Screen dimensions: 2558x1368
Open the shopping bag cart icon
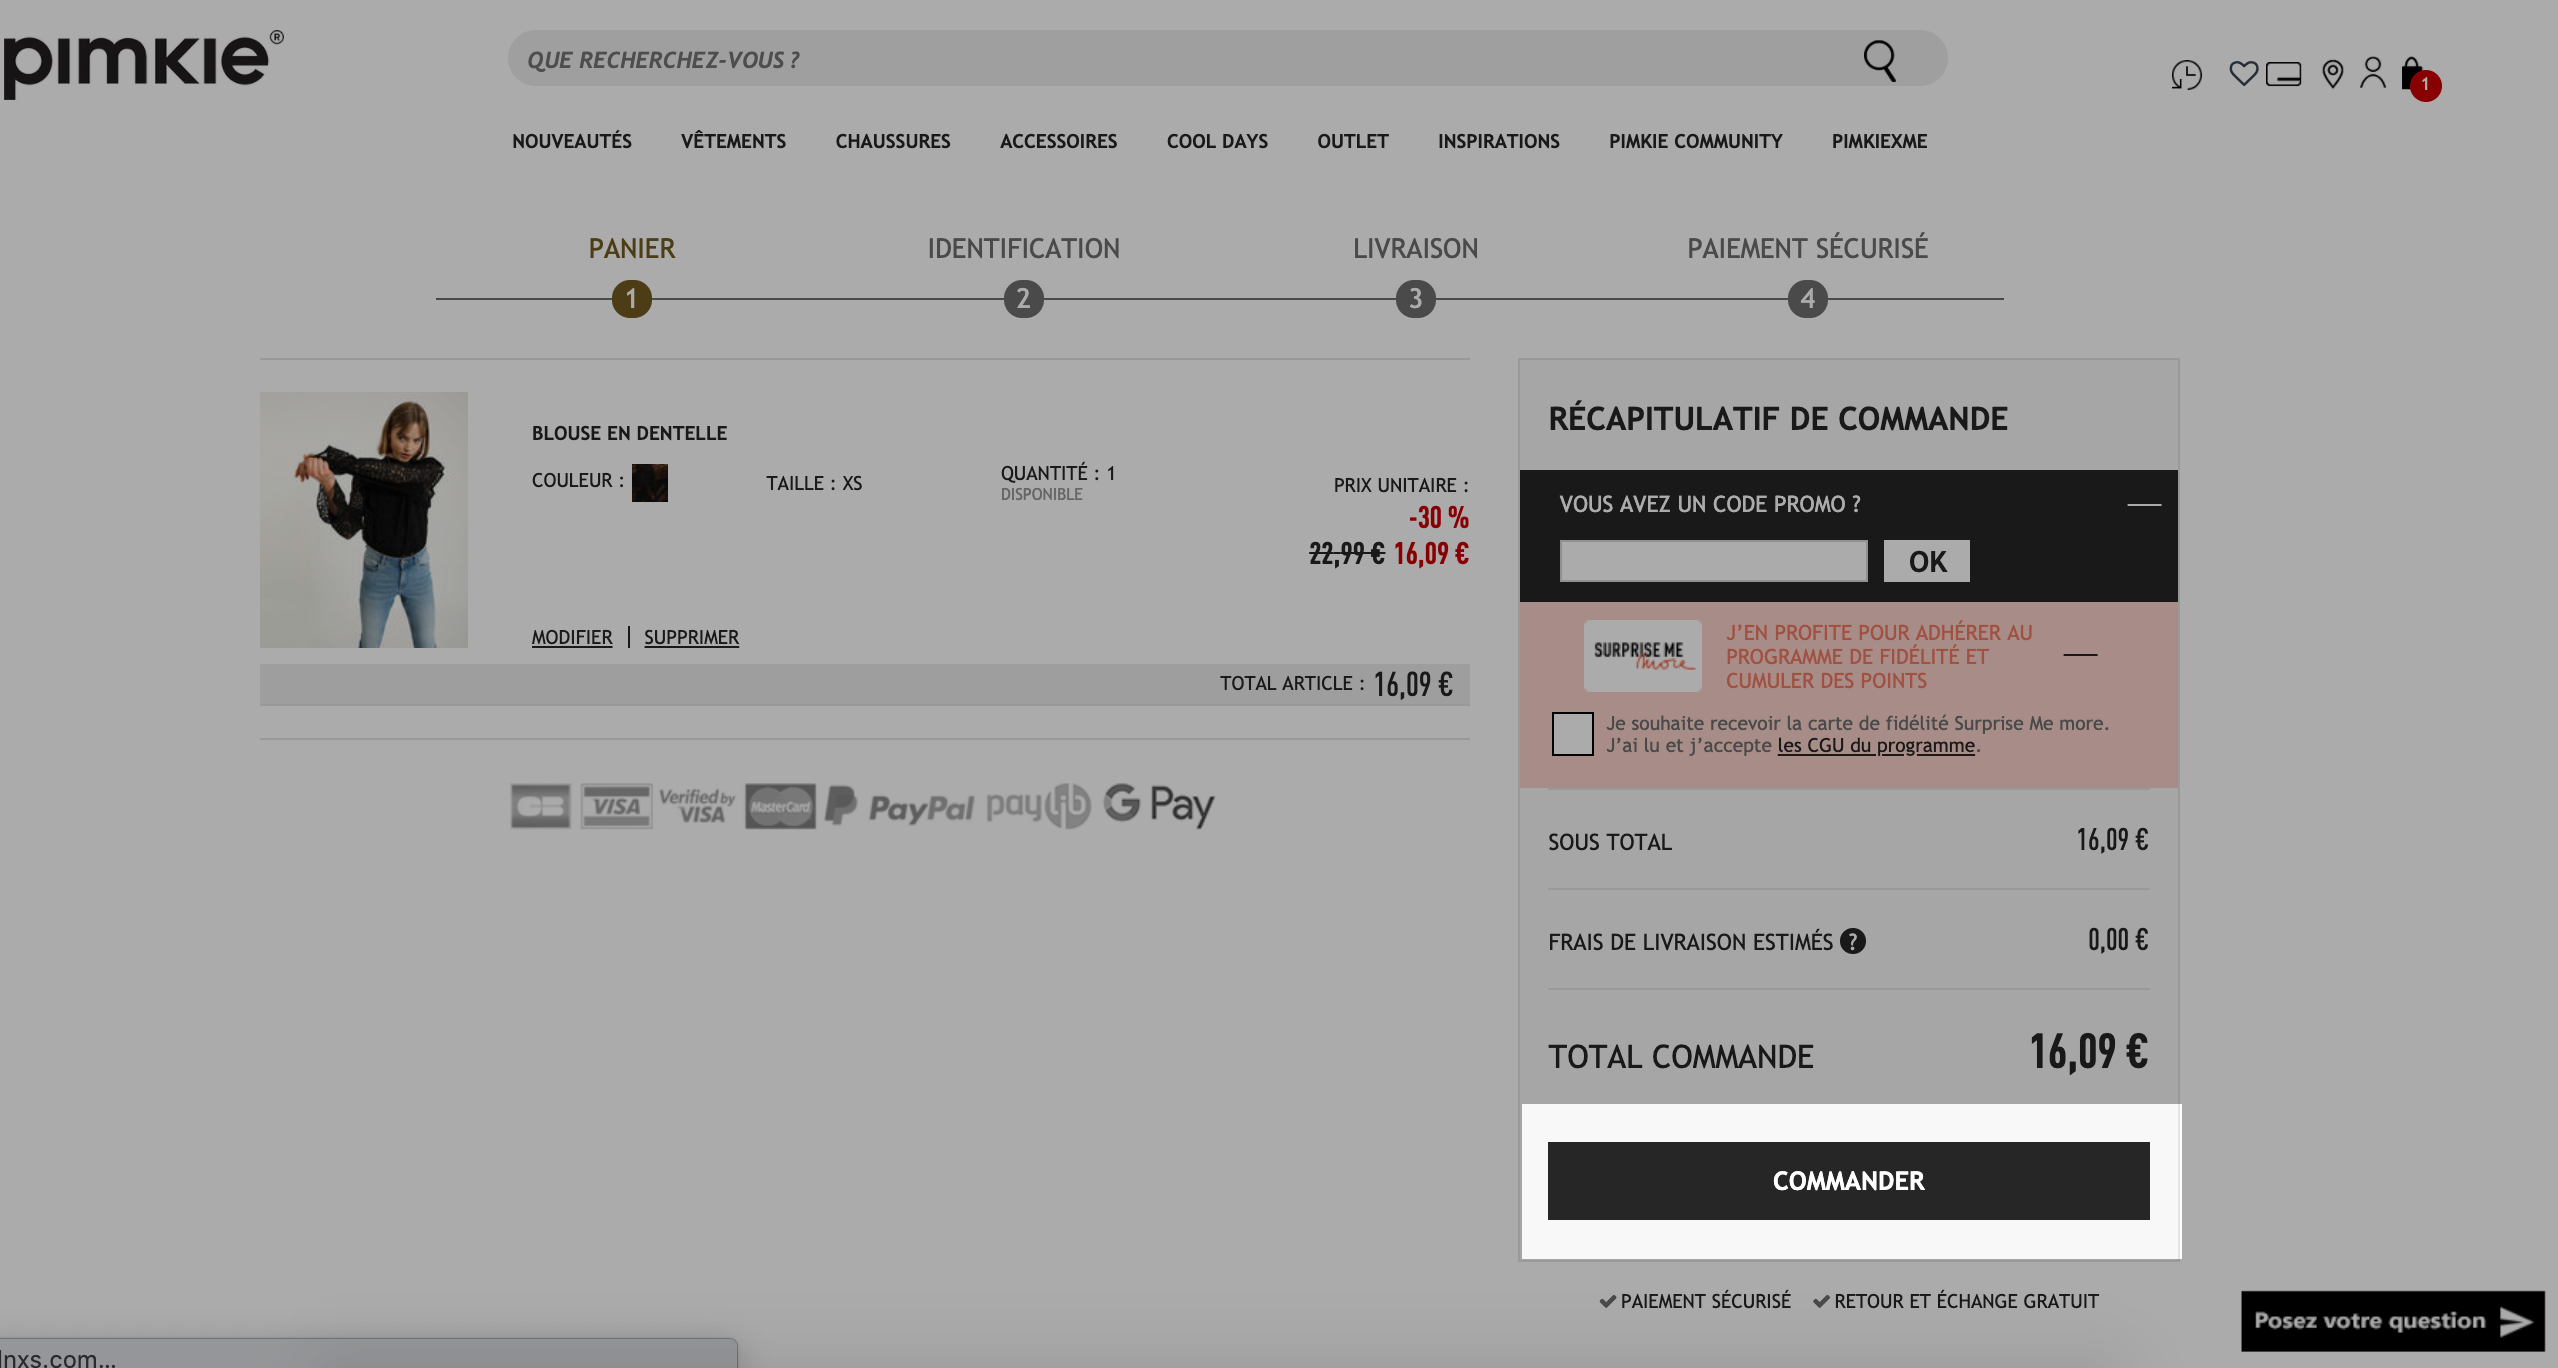click(2419, 77)
